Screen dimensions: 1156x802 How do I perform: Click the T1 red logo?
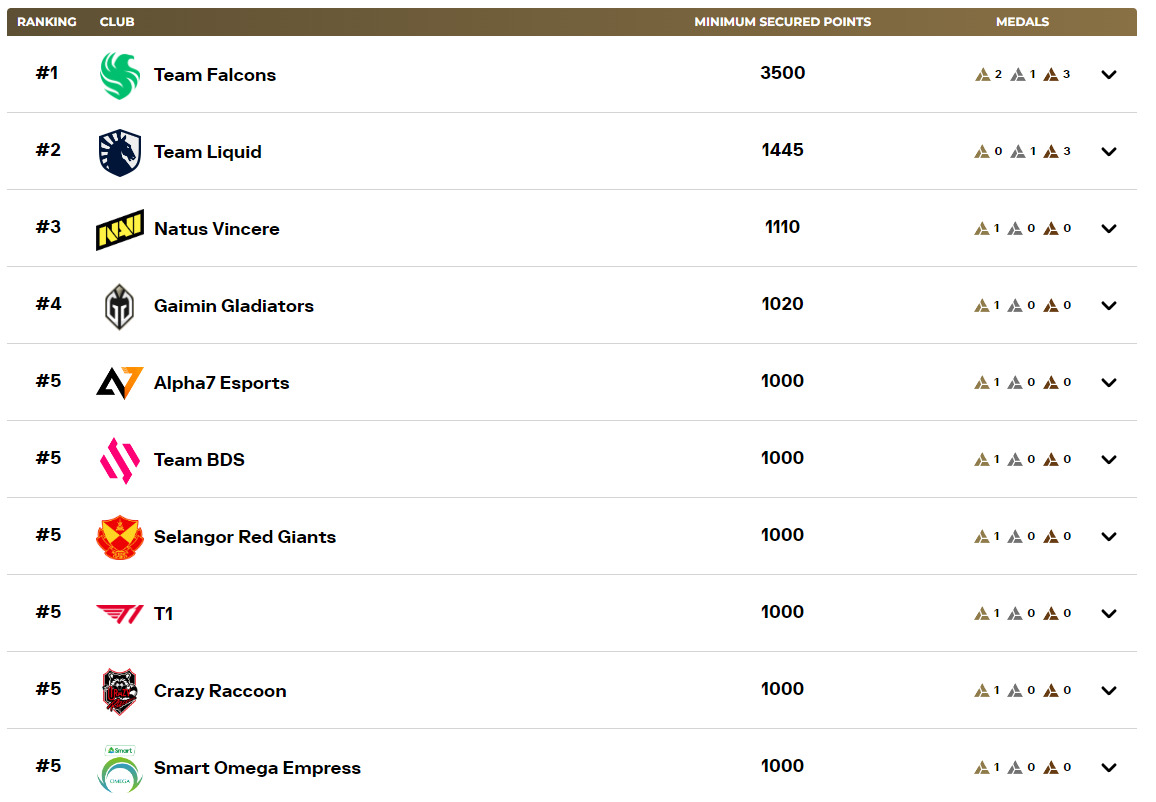pyautogui.click(x=120, y=614)
